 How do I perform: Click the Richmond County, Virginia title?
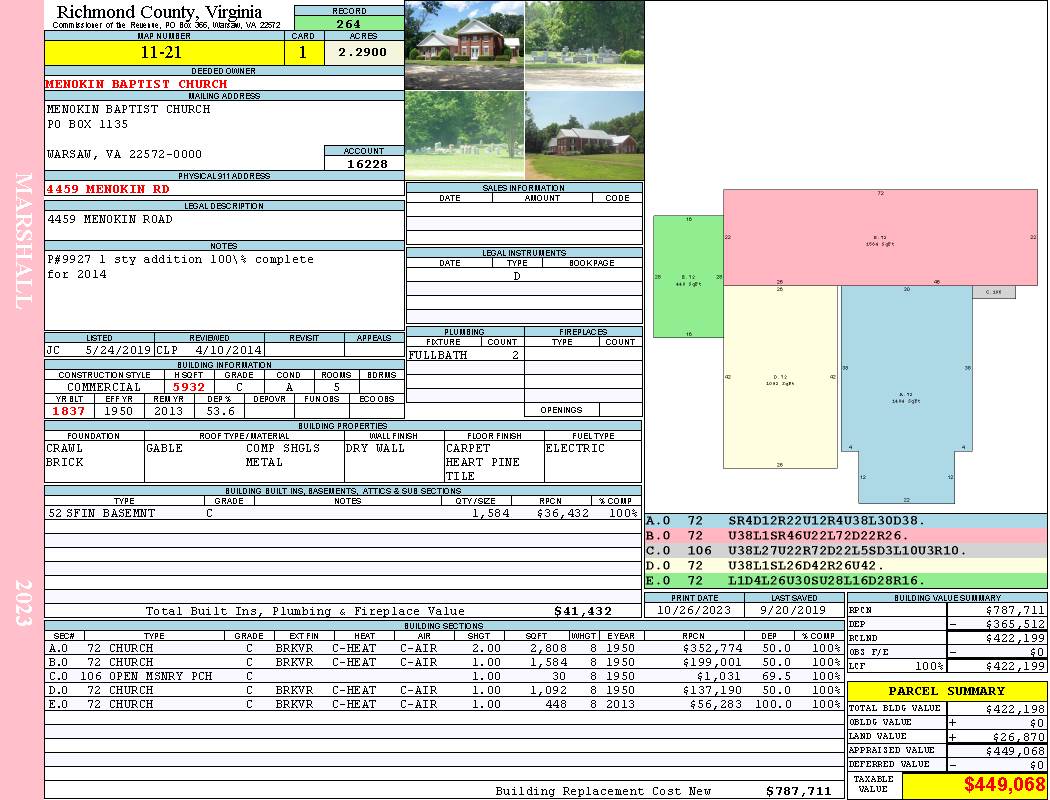tap(159, 12)
